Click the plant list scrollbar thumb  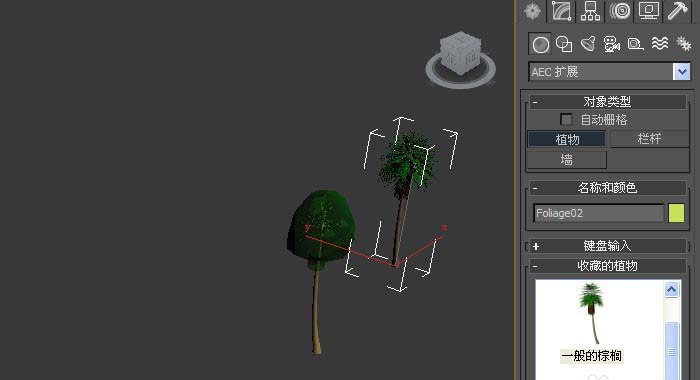671,351
